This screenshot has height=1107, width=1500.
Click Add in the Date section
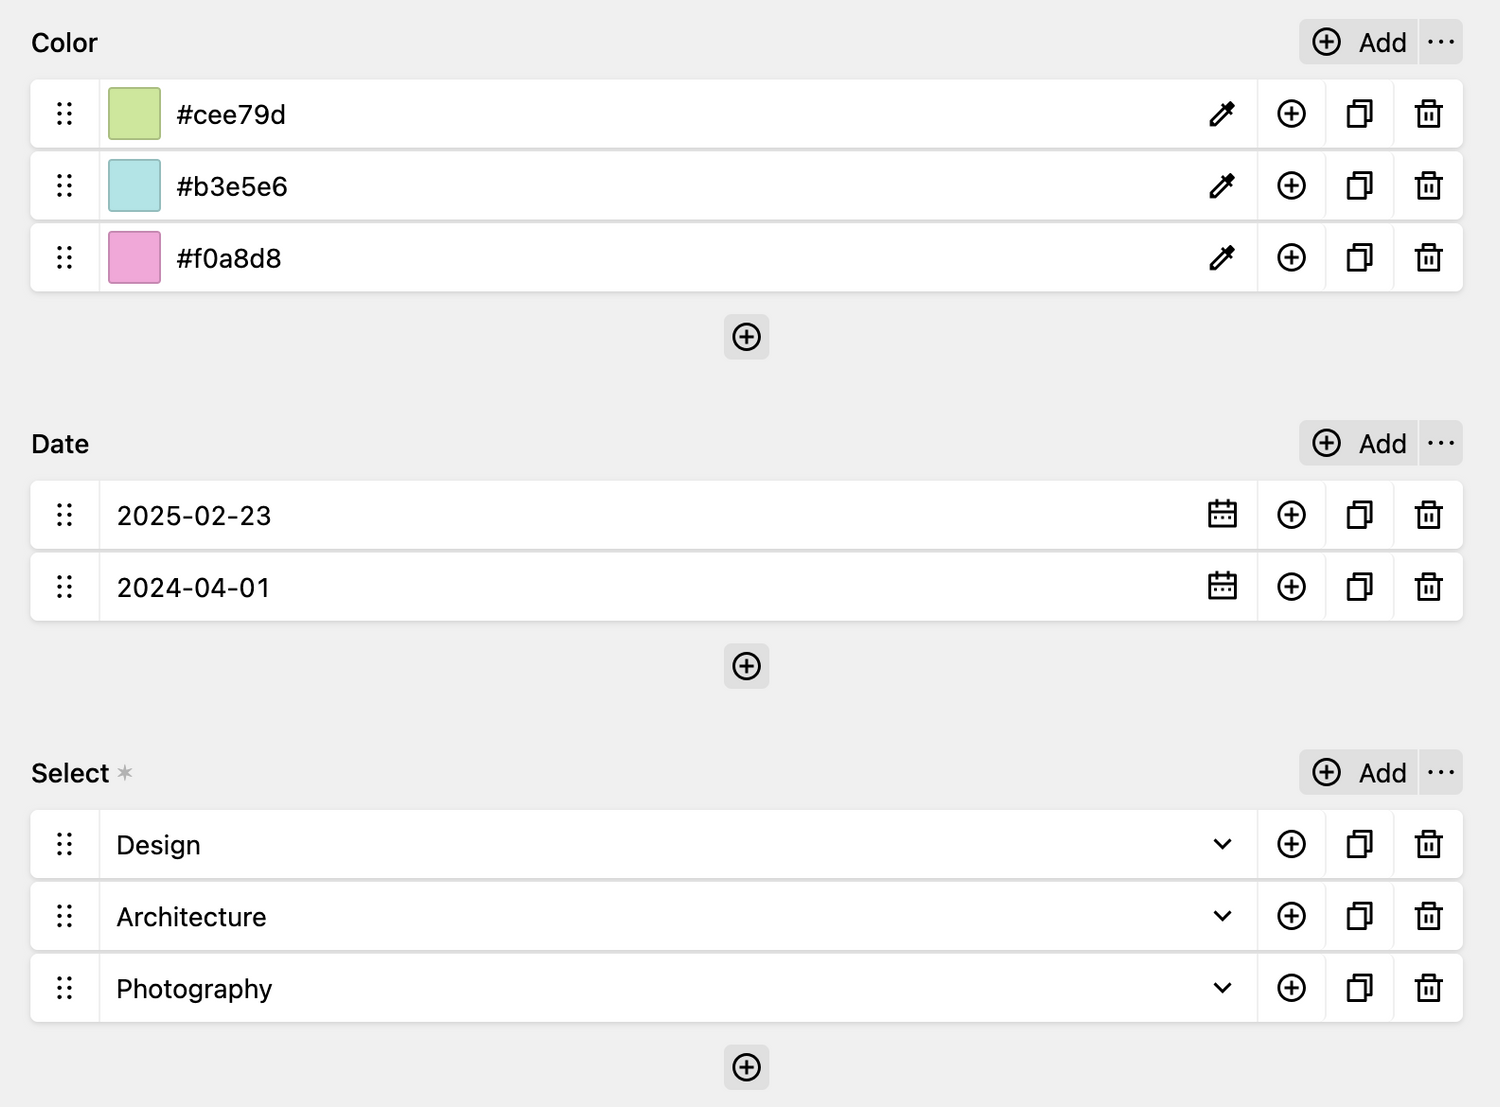click(1359, 443)
